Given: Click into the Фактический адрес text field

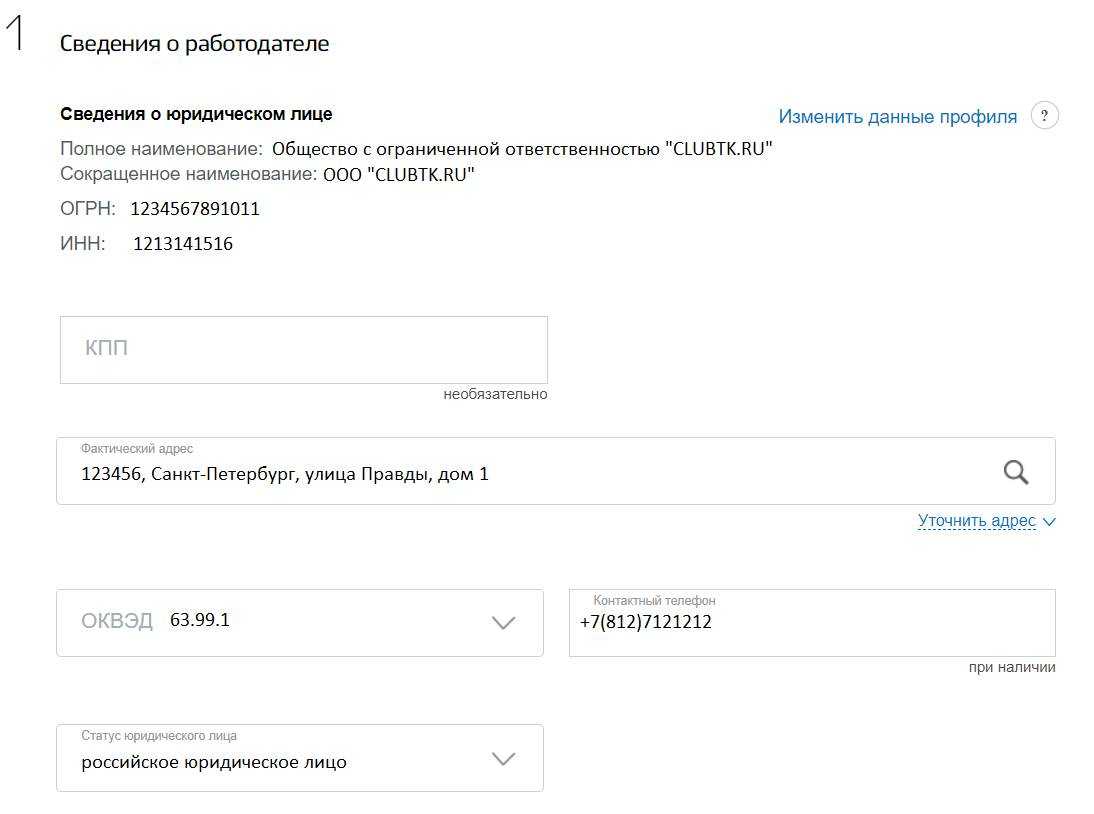Looking at the screenshot, I should click(x=500, y=473).
